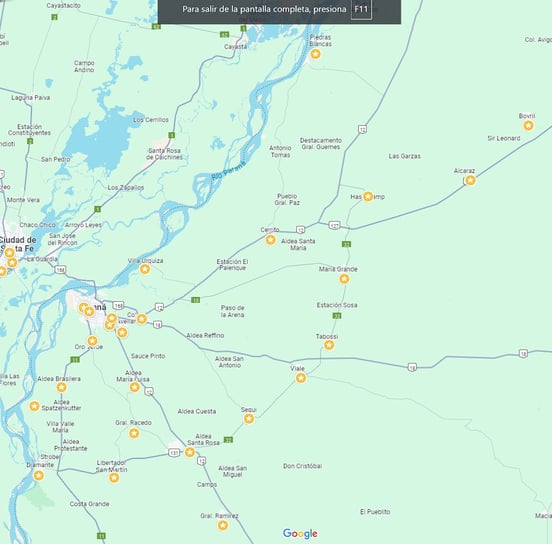This screenshot has height=544, width=552.
Task: Open the Tabossi saved-place star
Action: [329, 345]
